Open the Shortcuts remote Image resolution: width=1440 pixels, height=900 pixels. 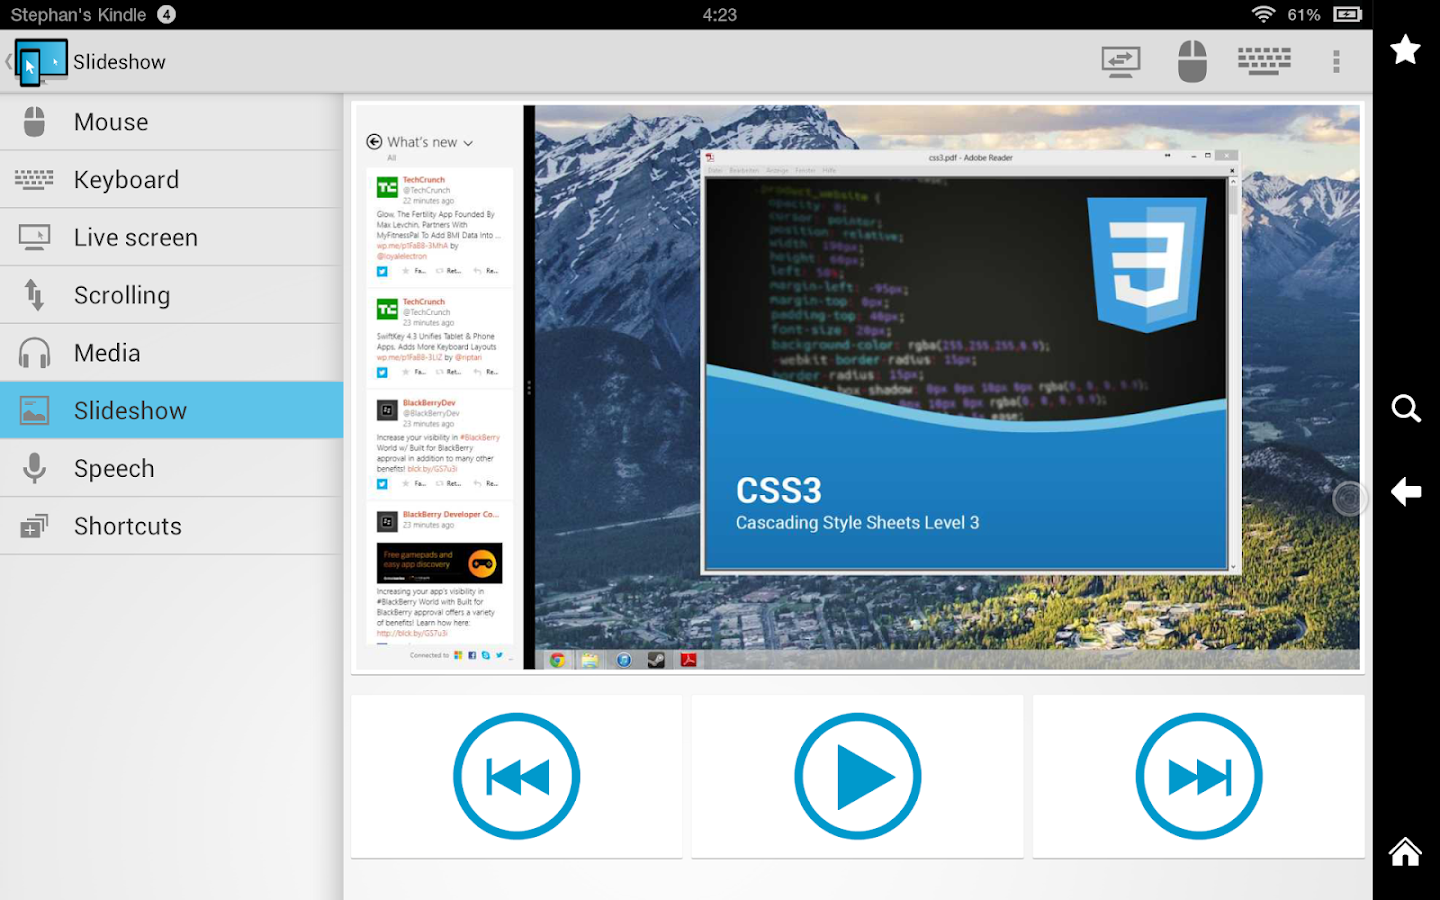[x=127, y=525]
